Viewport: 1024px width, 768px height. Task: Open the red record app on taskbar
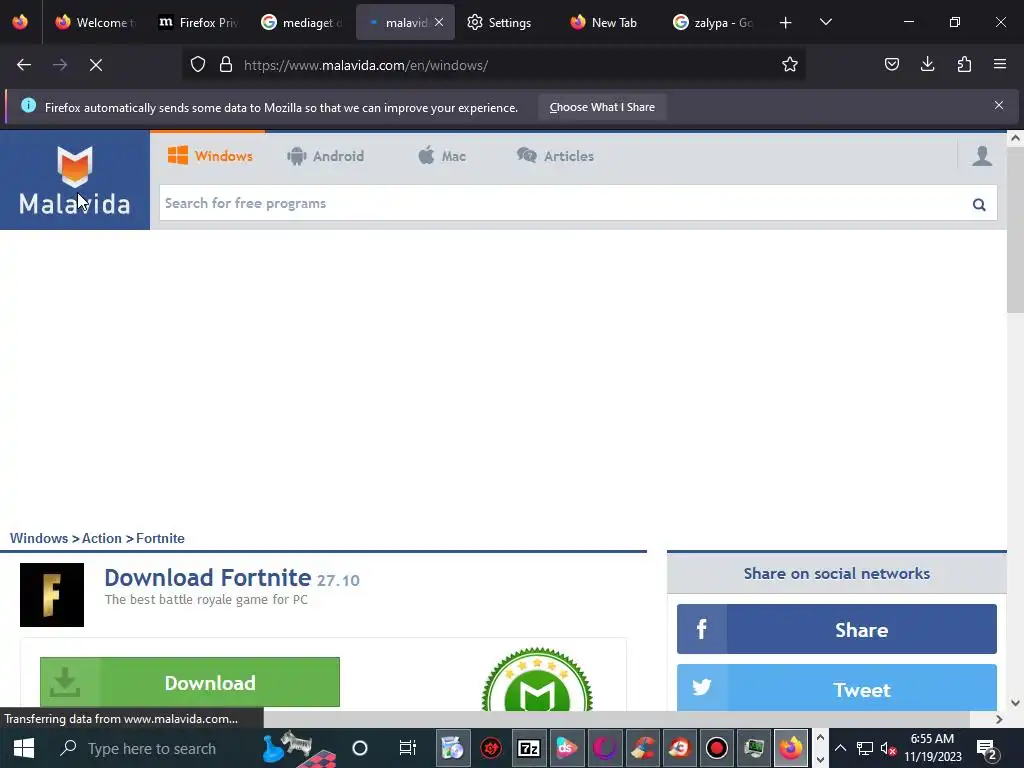tap(716, 748)
